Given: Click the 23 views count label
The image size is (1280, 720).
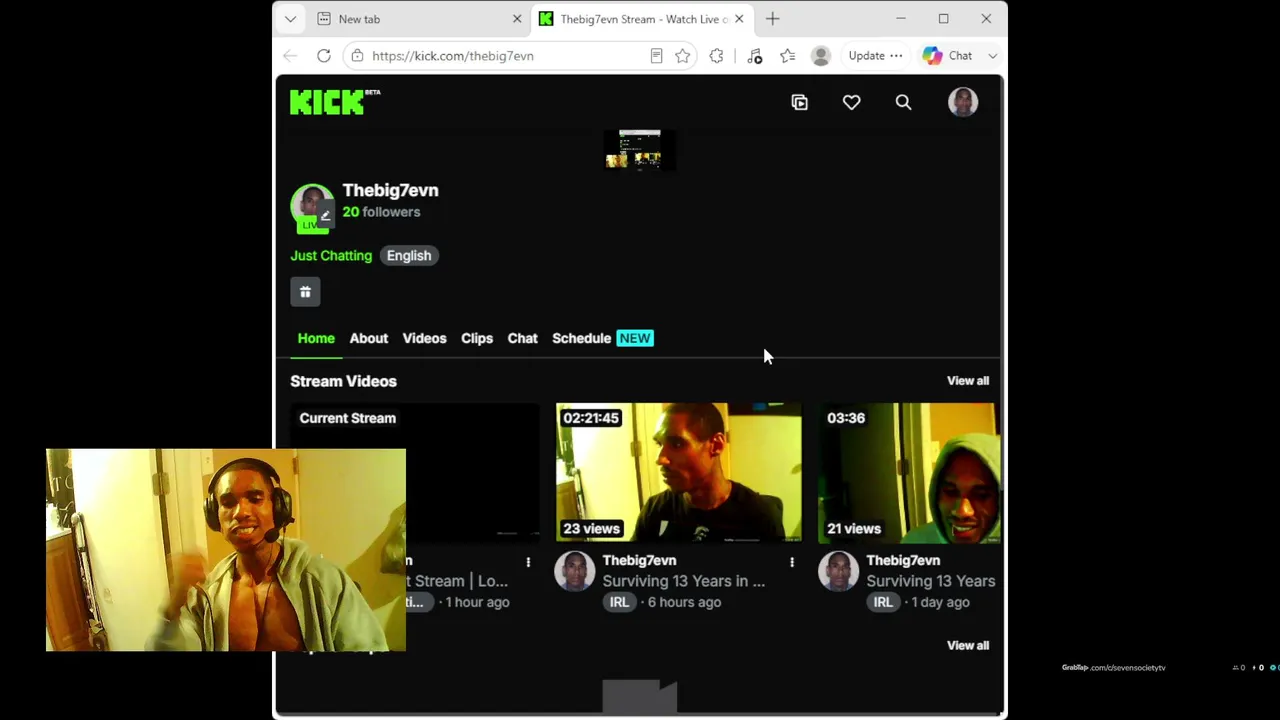Looking at the screenshot, I should (x=591, y=528).
